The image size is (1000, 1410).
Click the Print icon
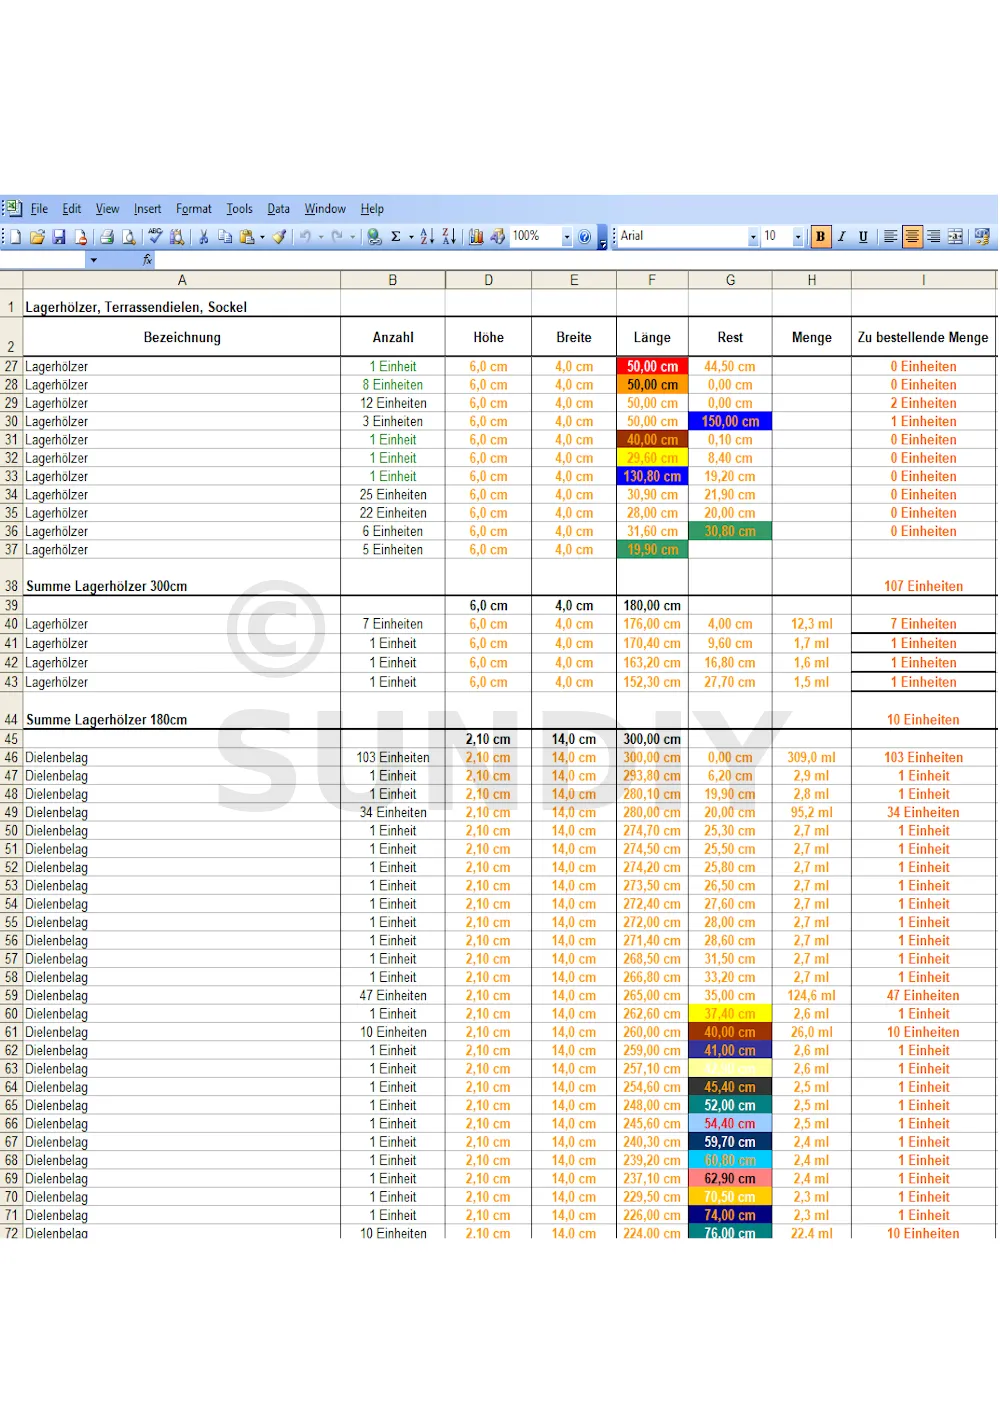(x=106, y=237)
